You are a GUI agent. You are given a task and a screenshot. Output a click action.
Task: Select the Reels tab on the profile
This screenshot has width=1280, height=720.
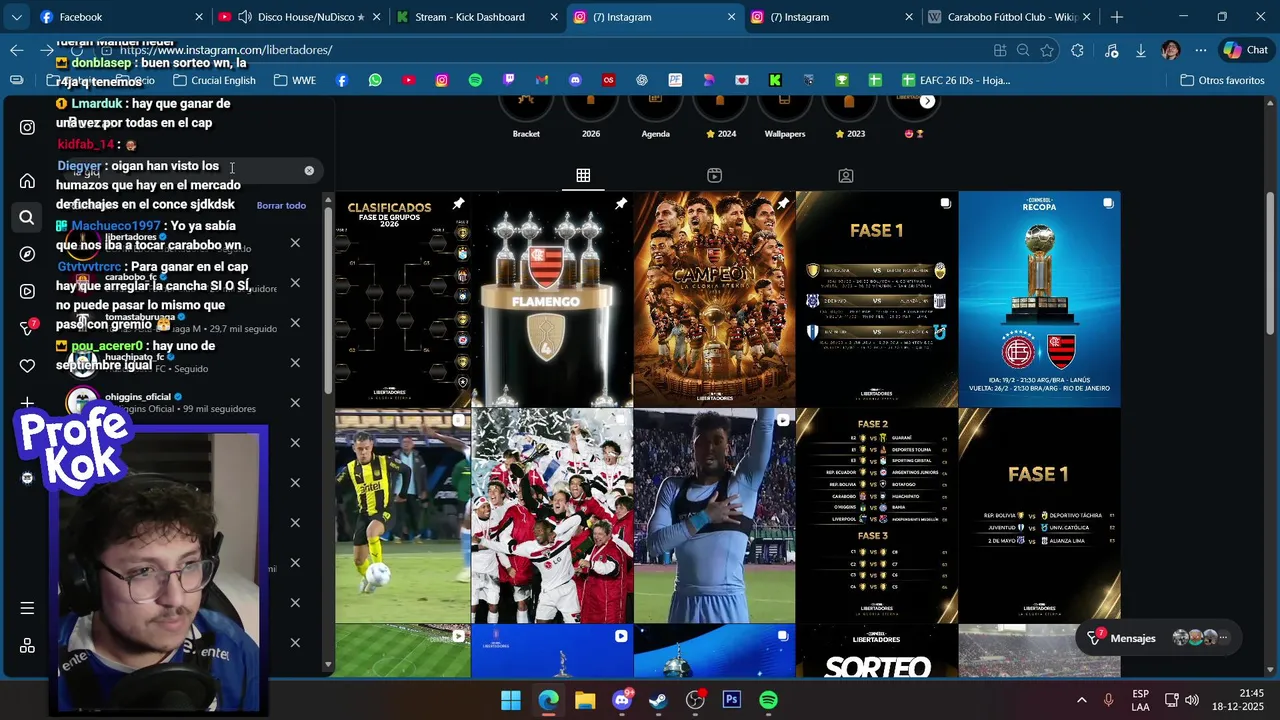coord(714,176)
